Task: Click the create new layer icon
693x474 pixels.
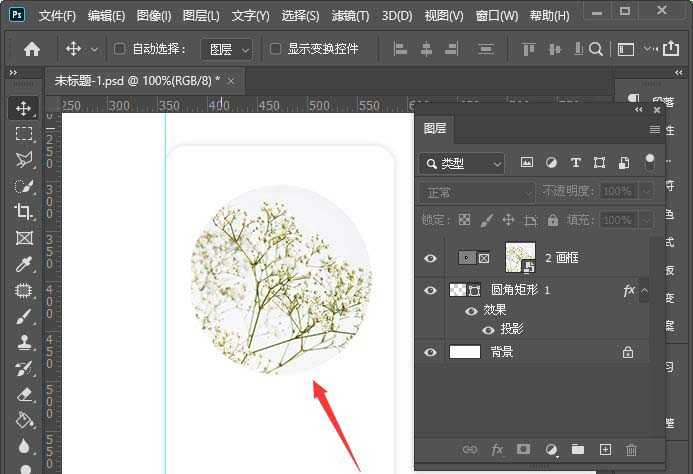Action: 605,451
